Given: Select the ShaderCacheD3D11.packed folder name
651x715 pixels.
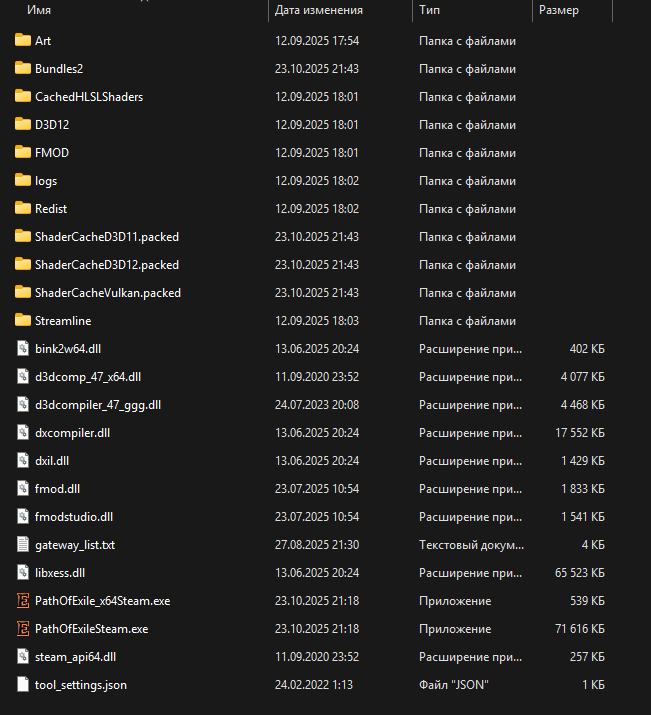Looking at the screenshot, I should [107, 237].
